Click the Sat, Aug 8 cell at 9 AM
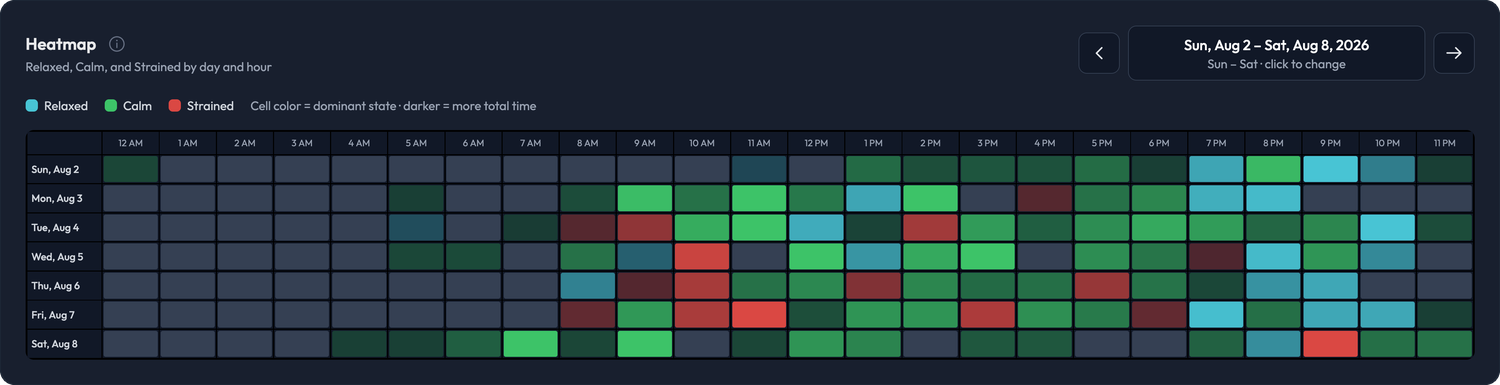This screenshot has width=1500, height=385. point(646,344)
